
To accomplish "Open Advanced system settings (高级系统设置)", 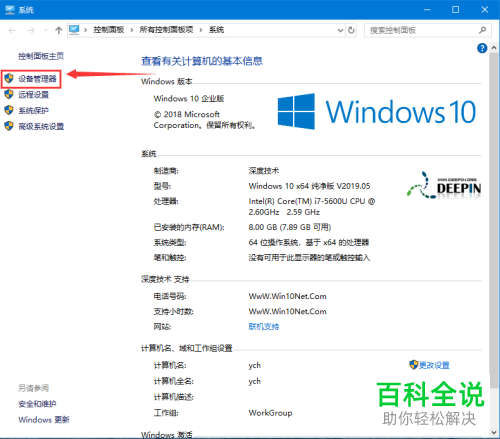I will pyautogui.click(x=41, y=126).
